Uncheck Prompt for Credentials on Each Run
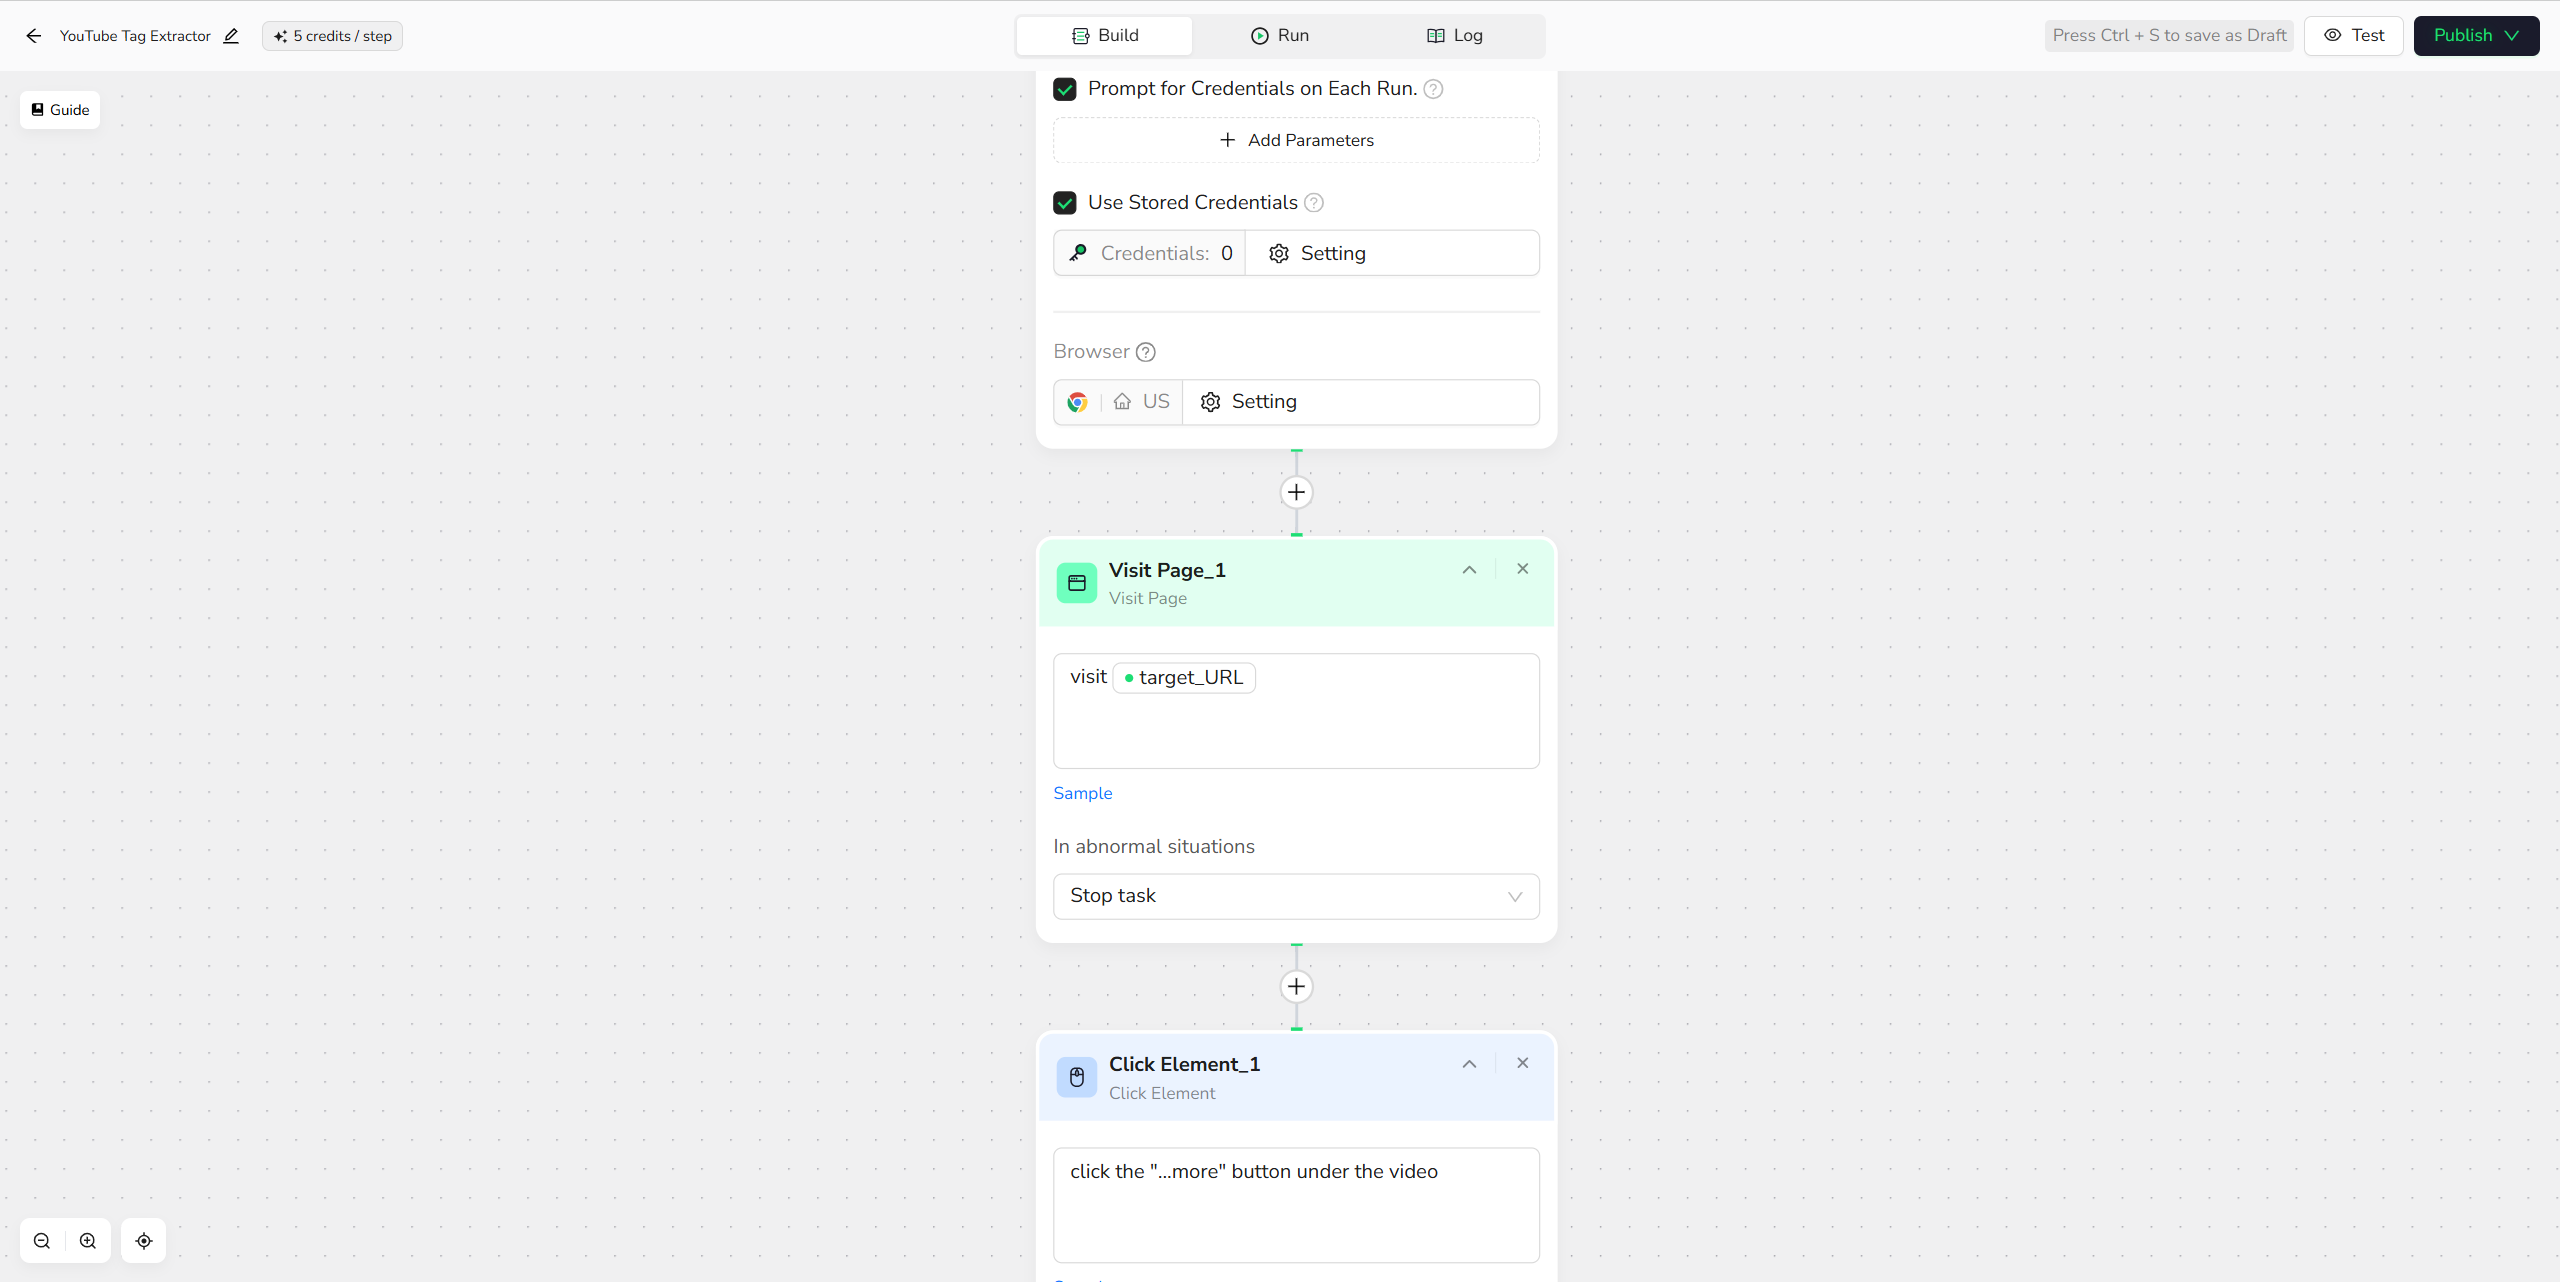Viewport: 2560px width, 1282px height. (x=1065, y=89)
